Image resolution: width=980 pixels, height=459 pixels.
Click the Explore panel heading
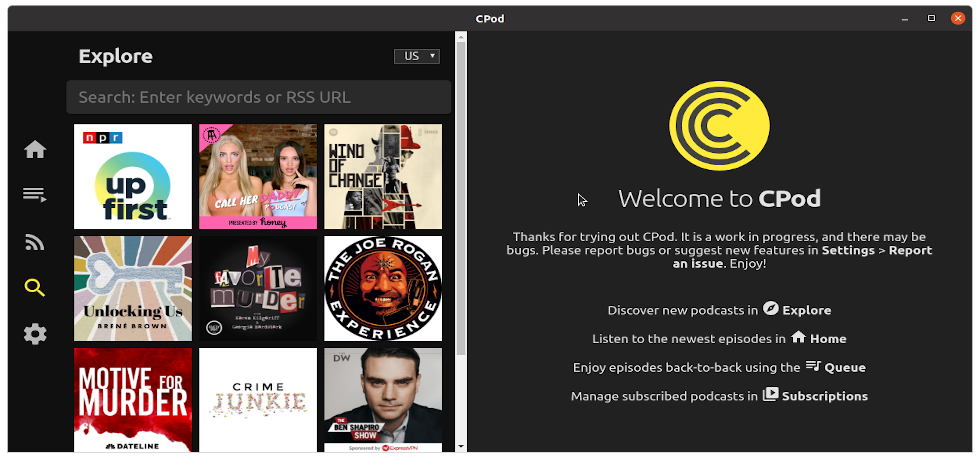(116, 56)
